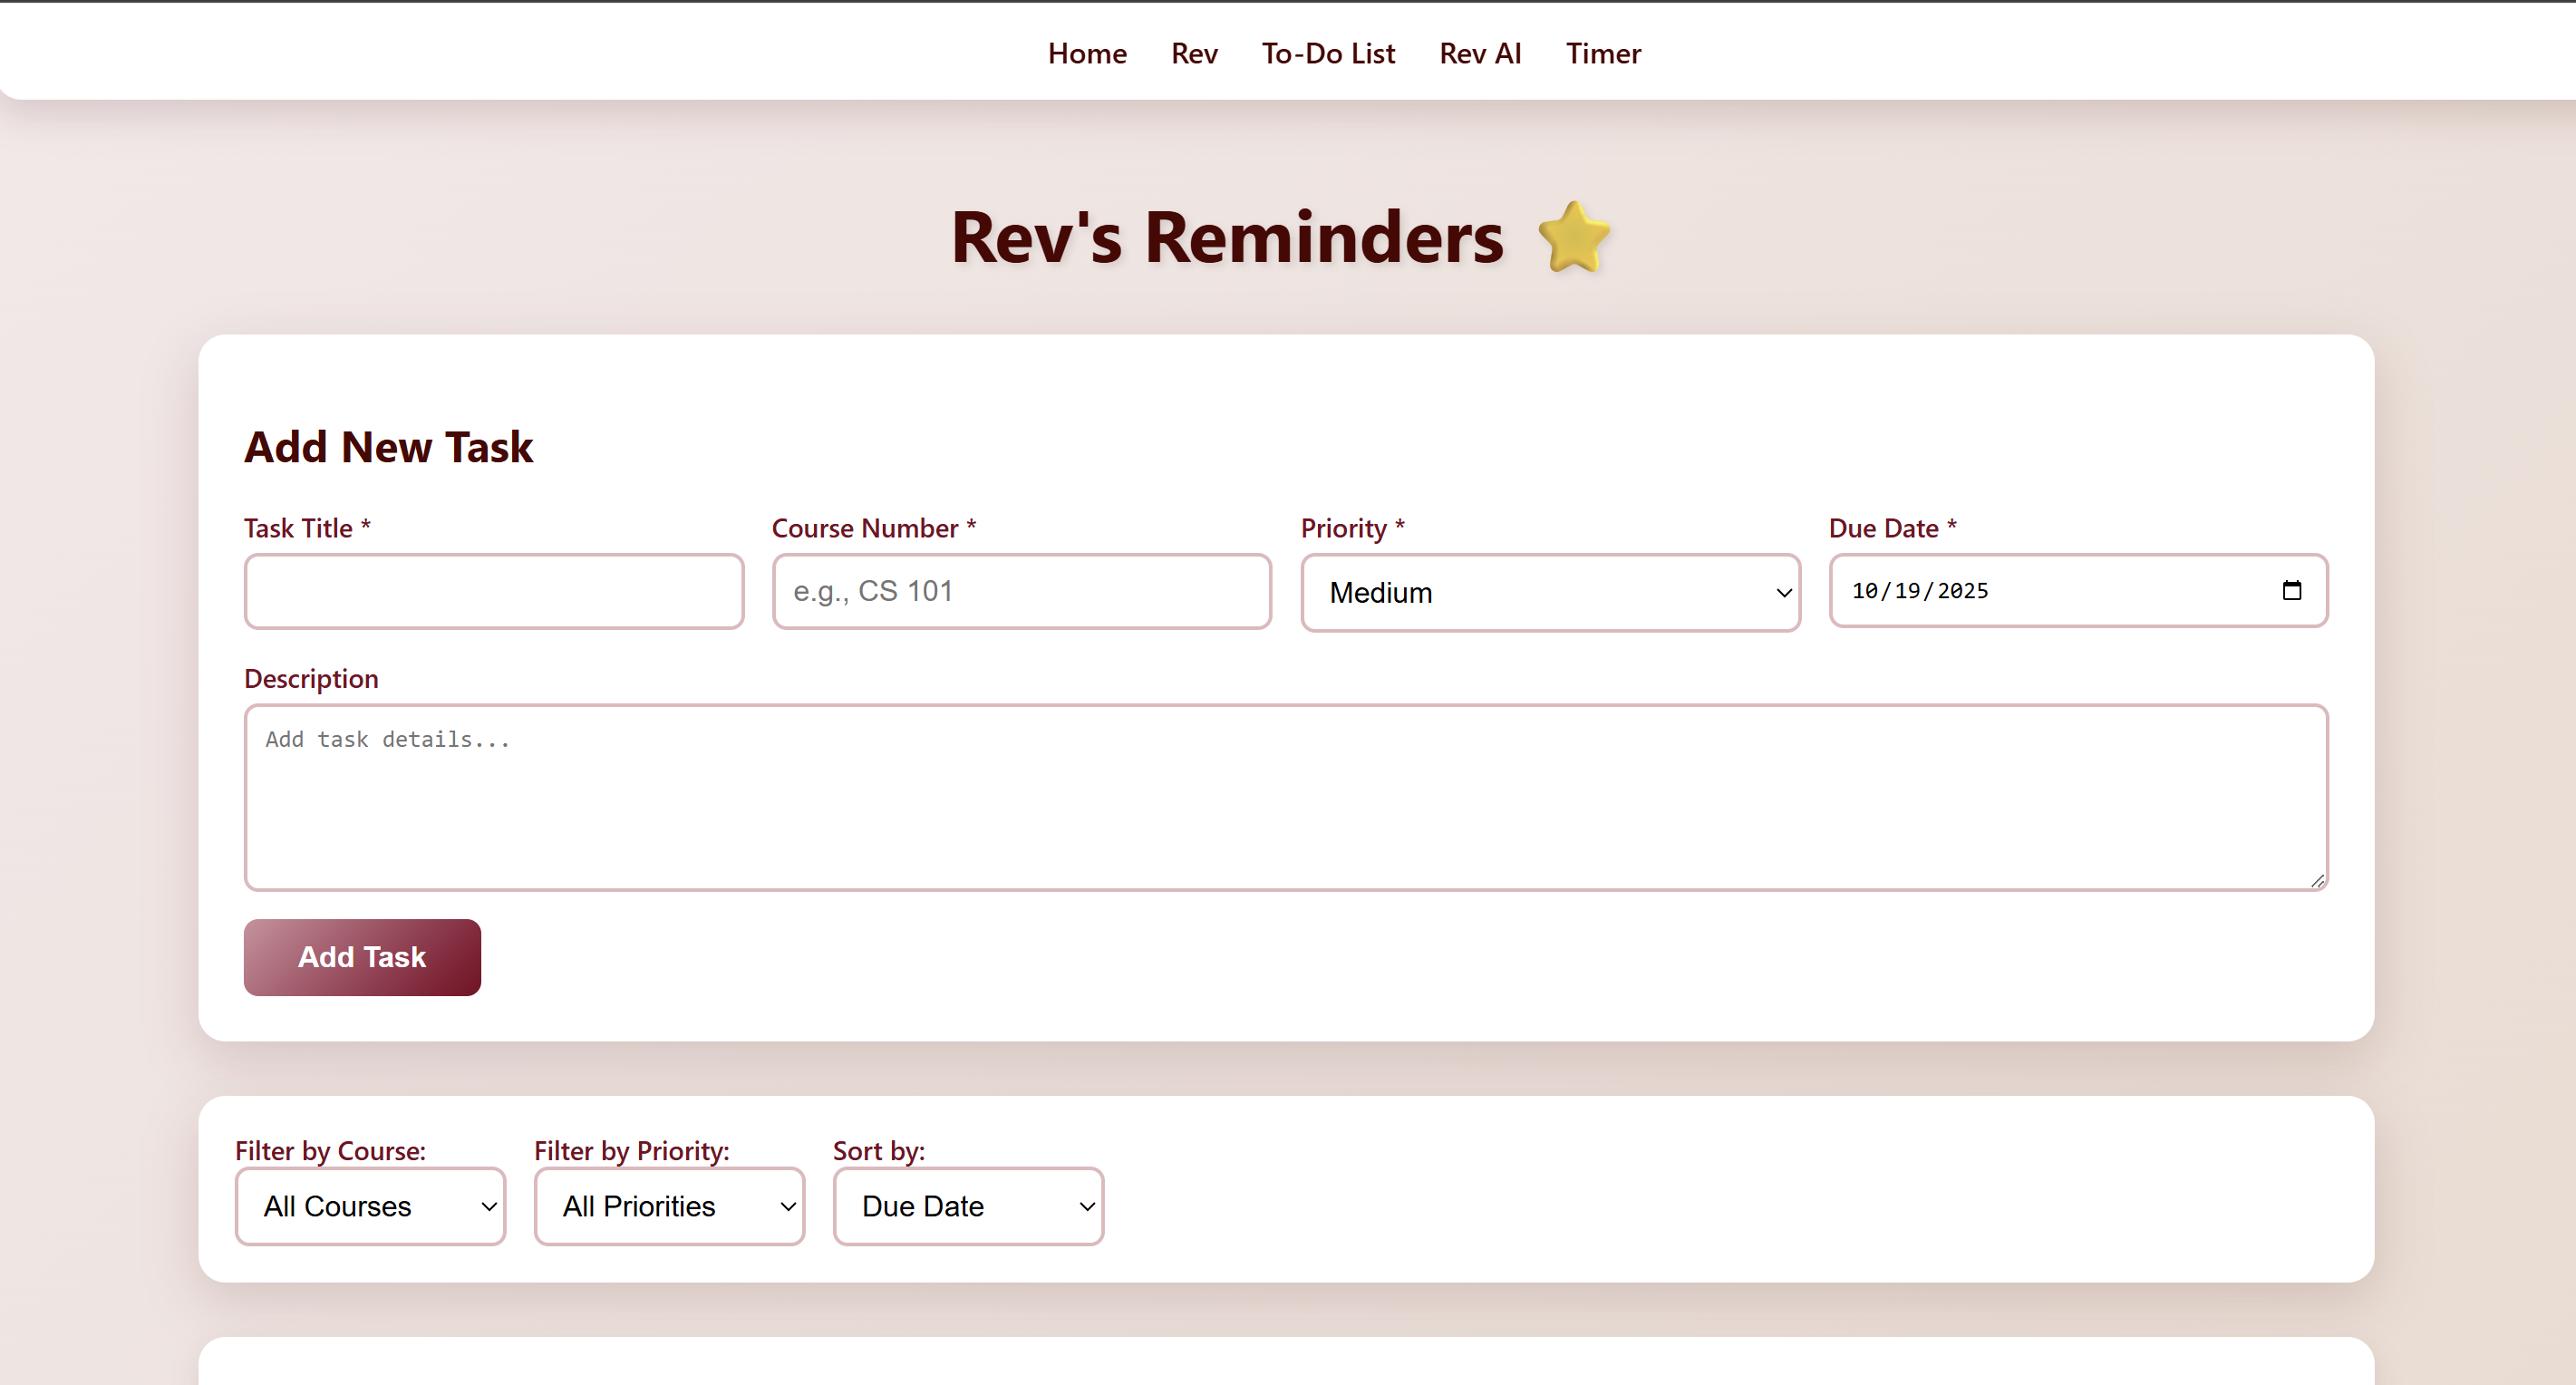Focus the Task Title input field
Screen dimensions: 2576x1385
494,591
